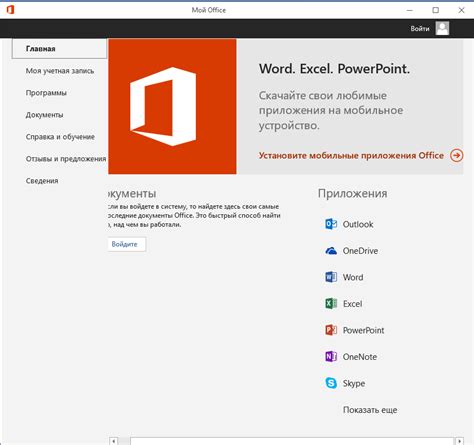Click the Приложения section heading
Image resolution: width=474 pixels, height=445 pixels.
(352, 193)
